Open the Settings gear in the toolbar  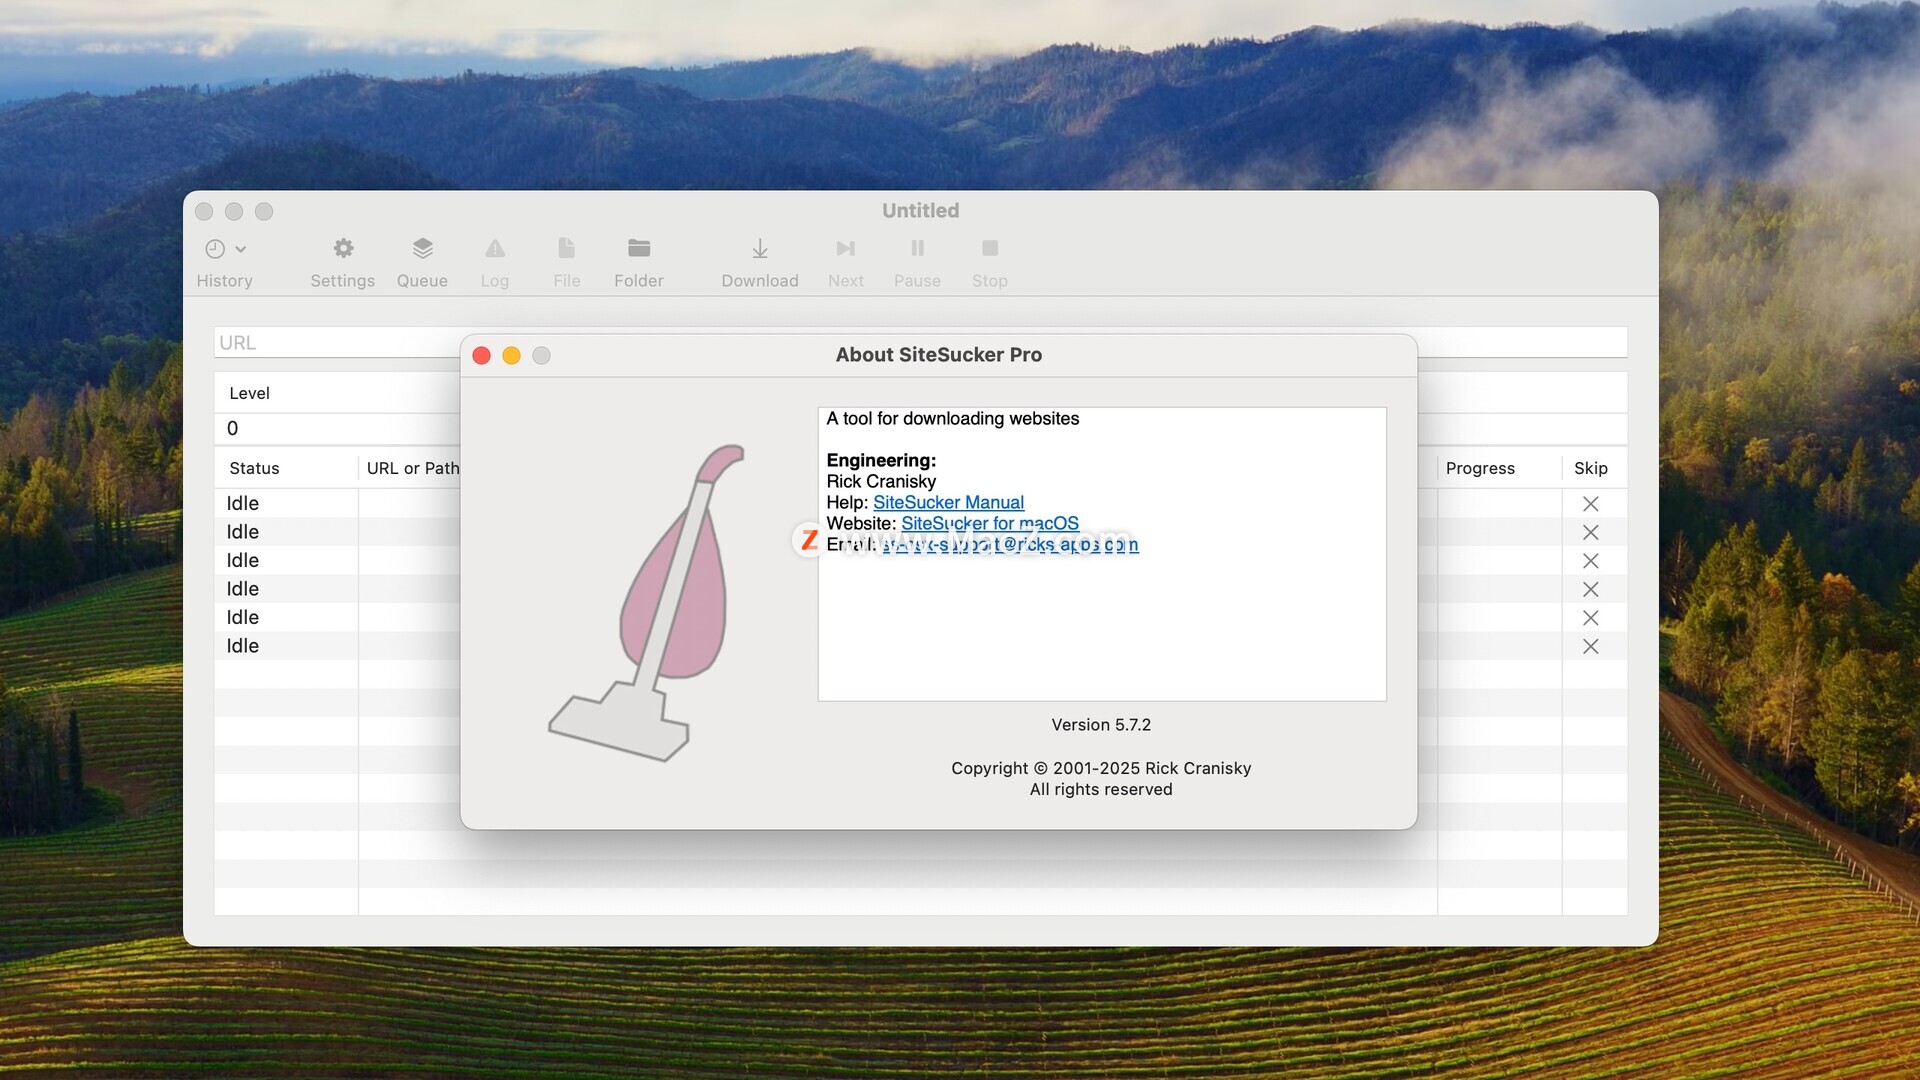pyautogui.click(x=343, y=248)
